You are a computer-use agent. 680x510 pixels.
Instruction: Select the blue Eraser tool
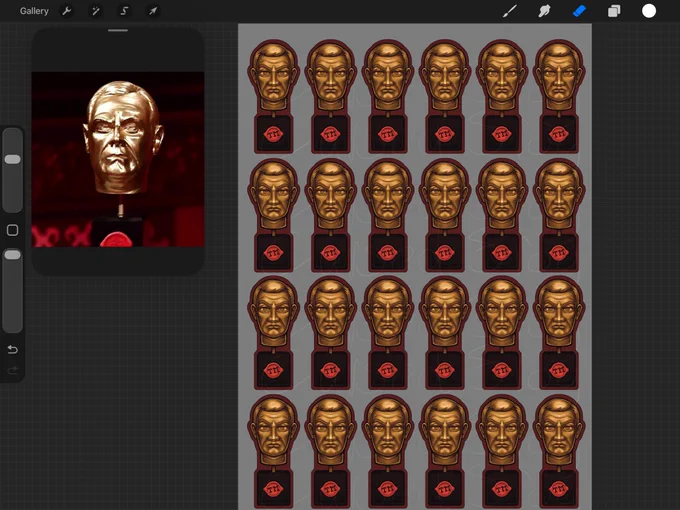(x=579, y=11)
